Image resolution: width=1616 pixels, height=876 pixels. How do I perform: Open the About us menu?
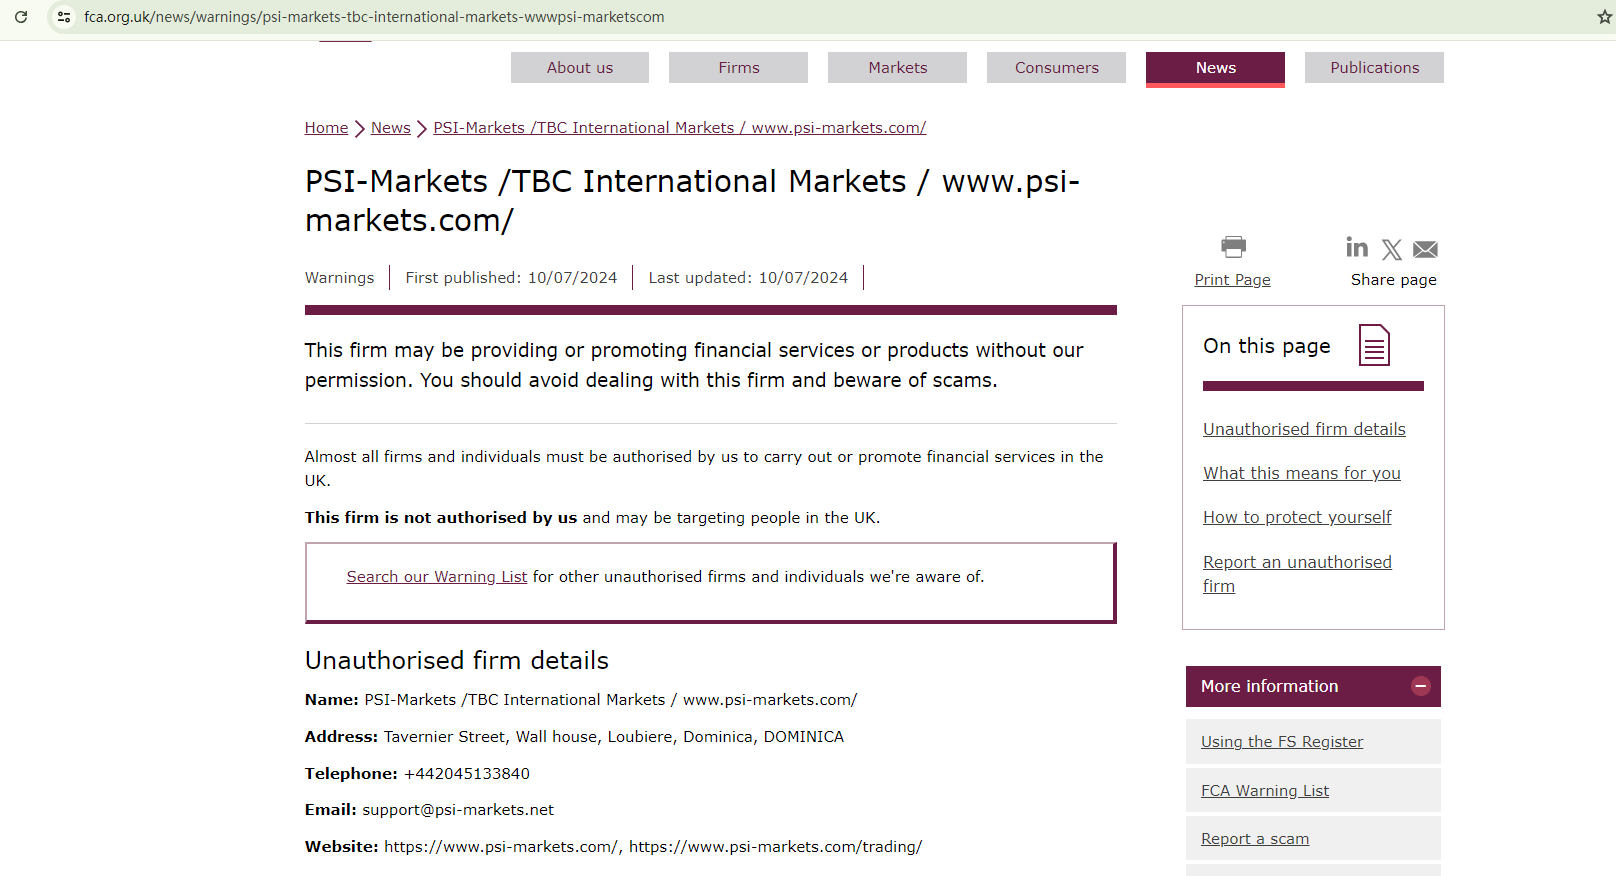[x=580, y=68]
